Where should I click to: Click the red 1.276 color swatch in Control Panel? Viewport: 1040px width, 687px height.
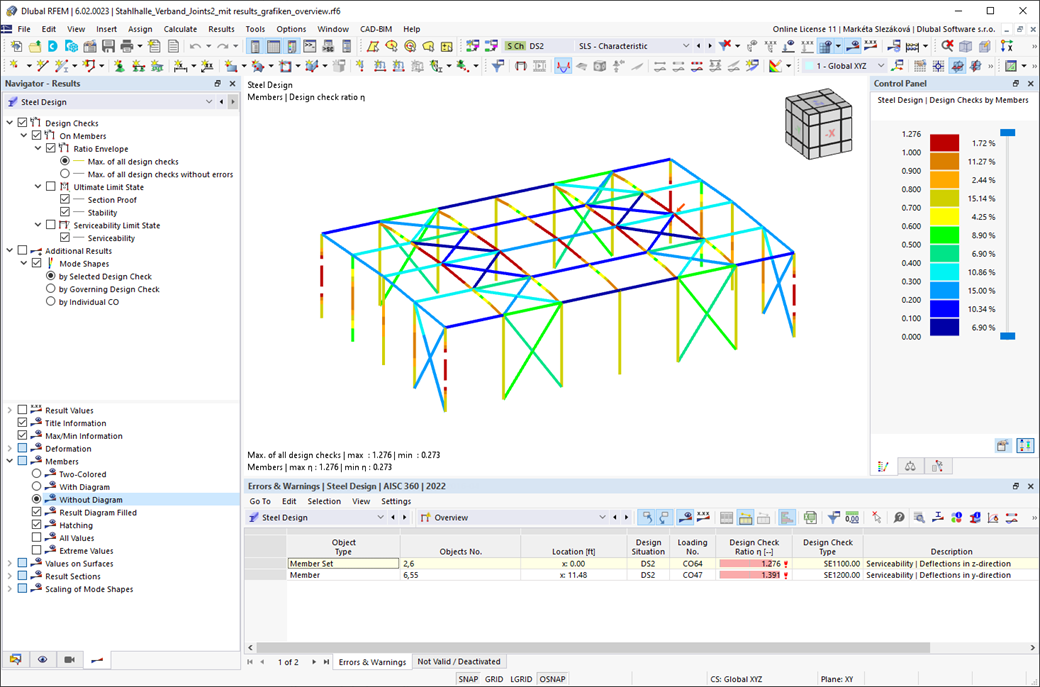point(944,142)
